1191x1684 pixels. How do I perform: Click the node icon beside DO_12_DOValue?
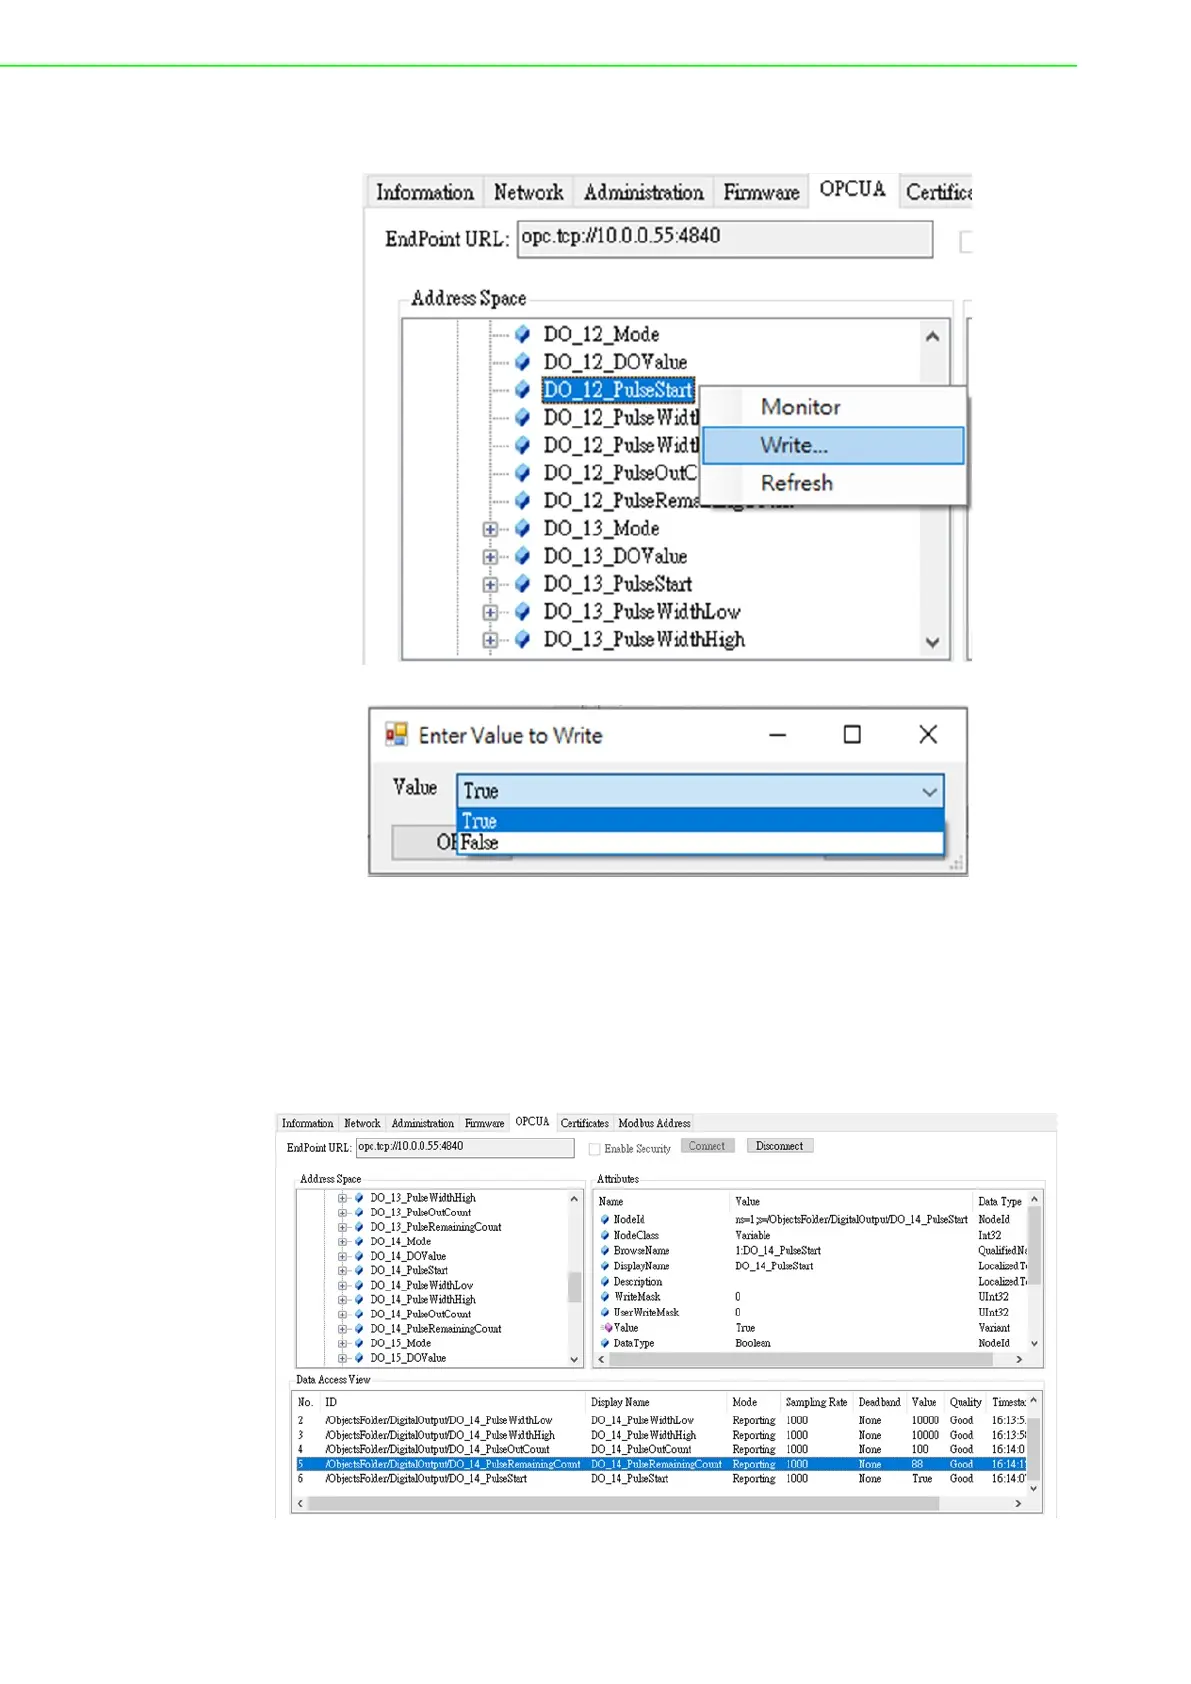tap(522, 362)
